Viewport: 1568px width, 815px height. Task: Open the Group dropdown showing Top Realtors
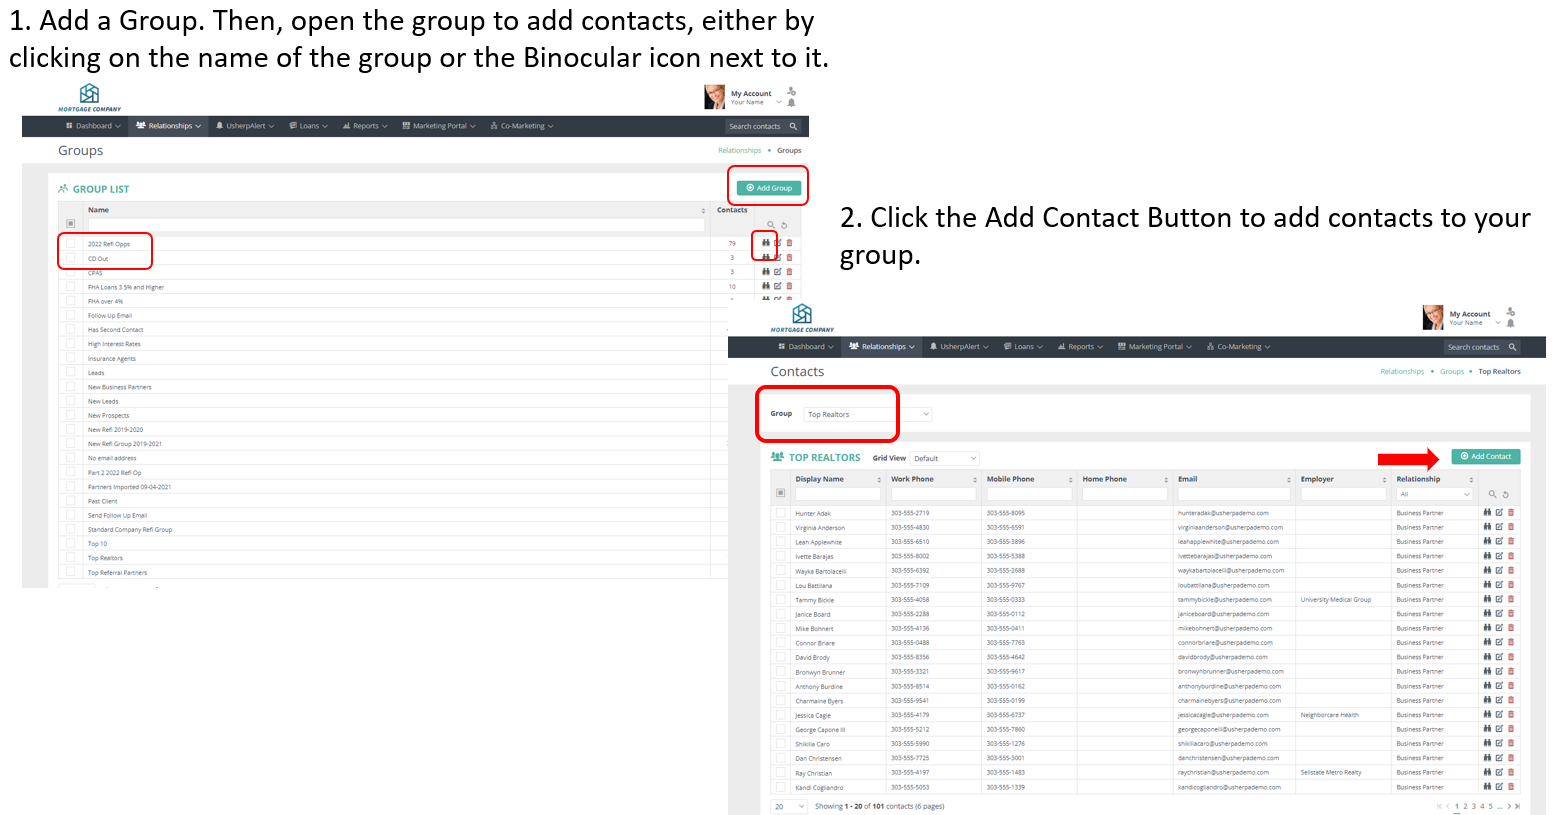tap(868, 414)
